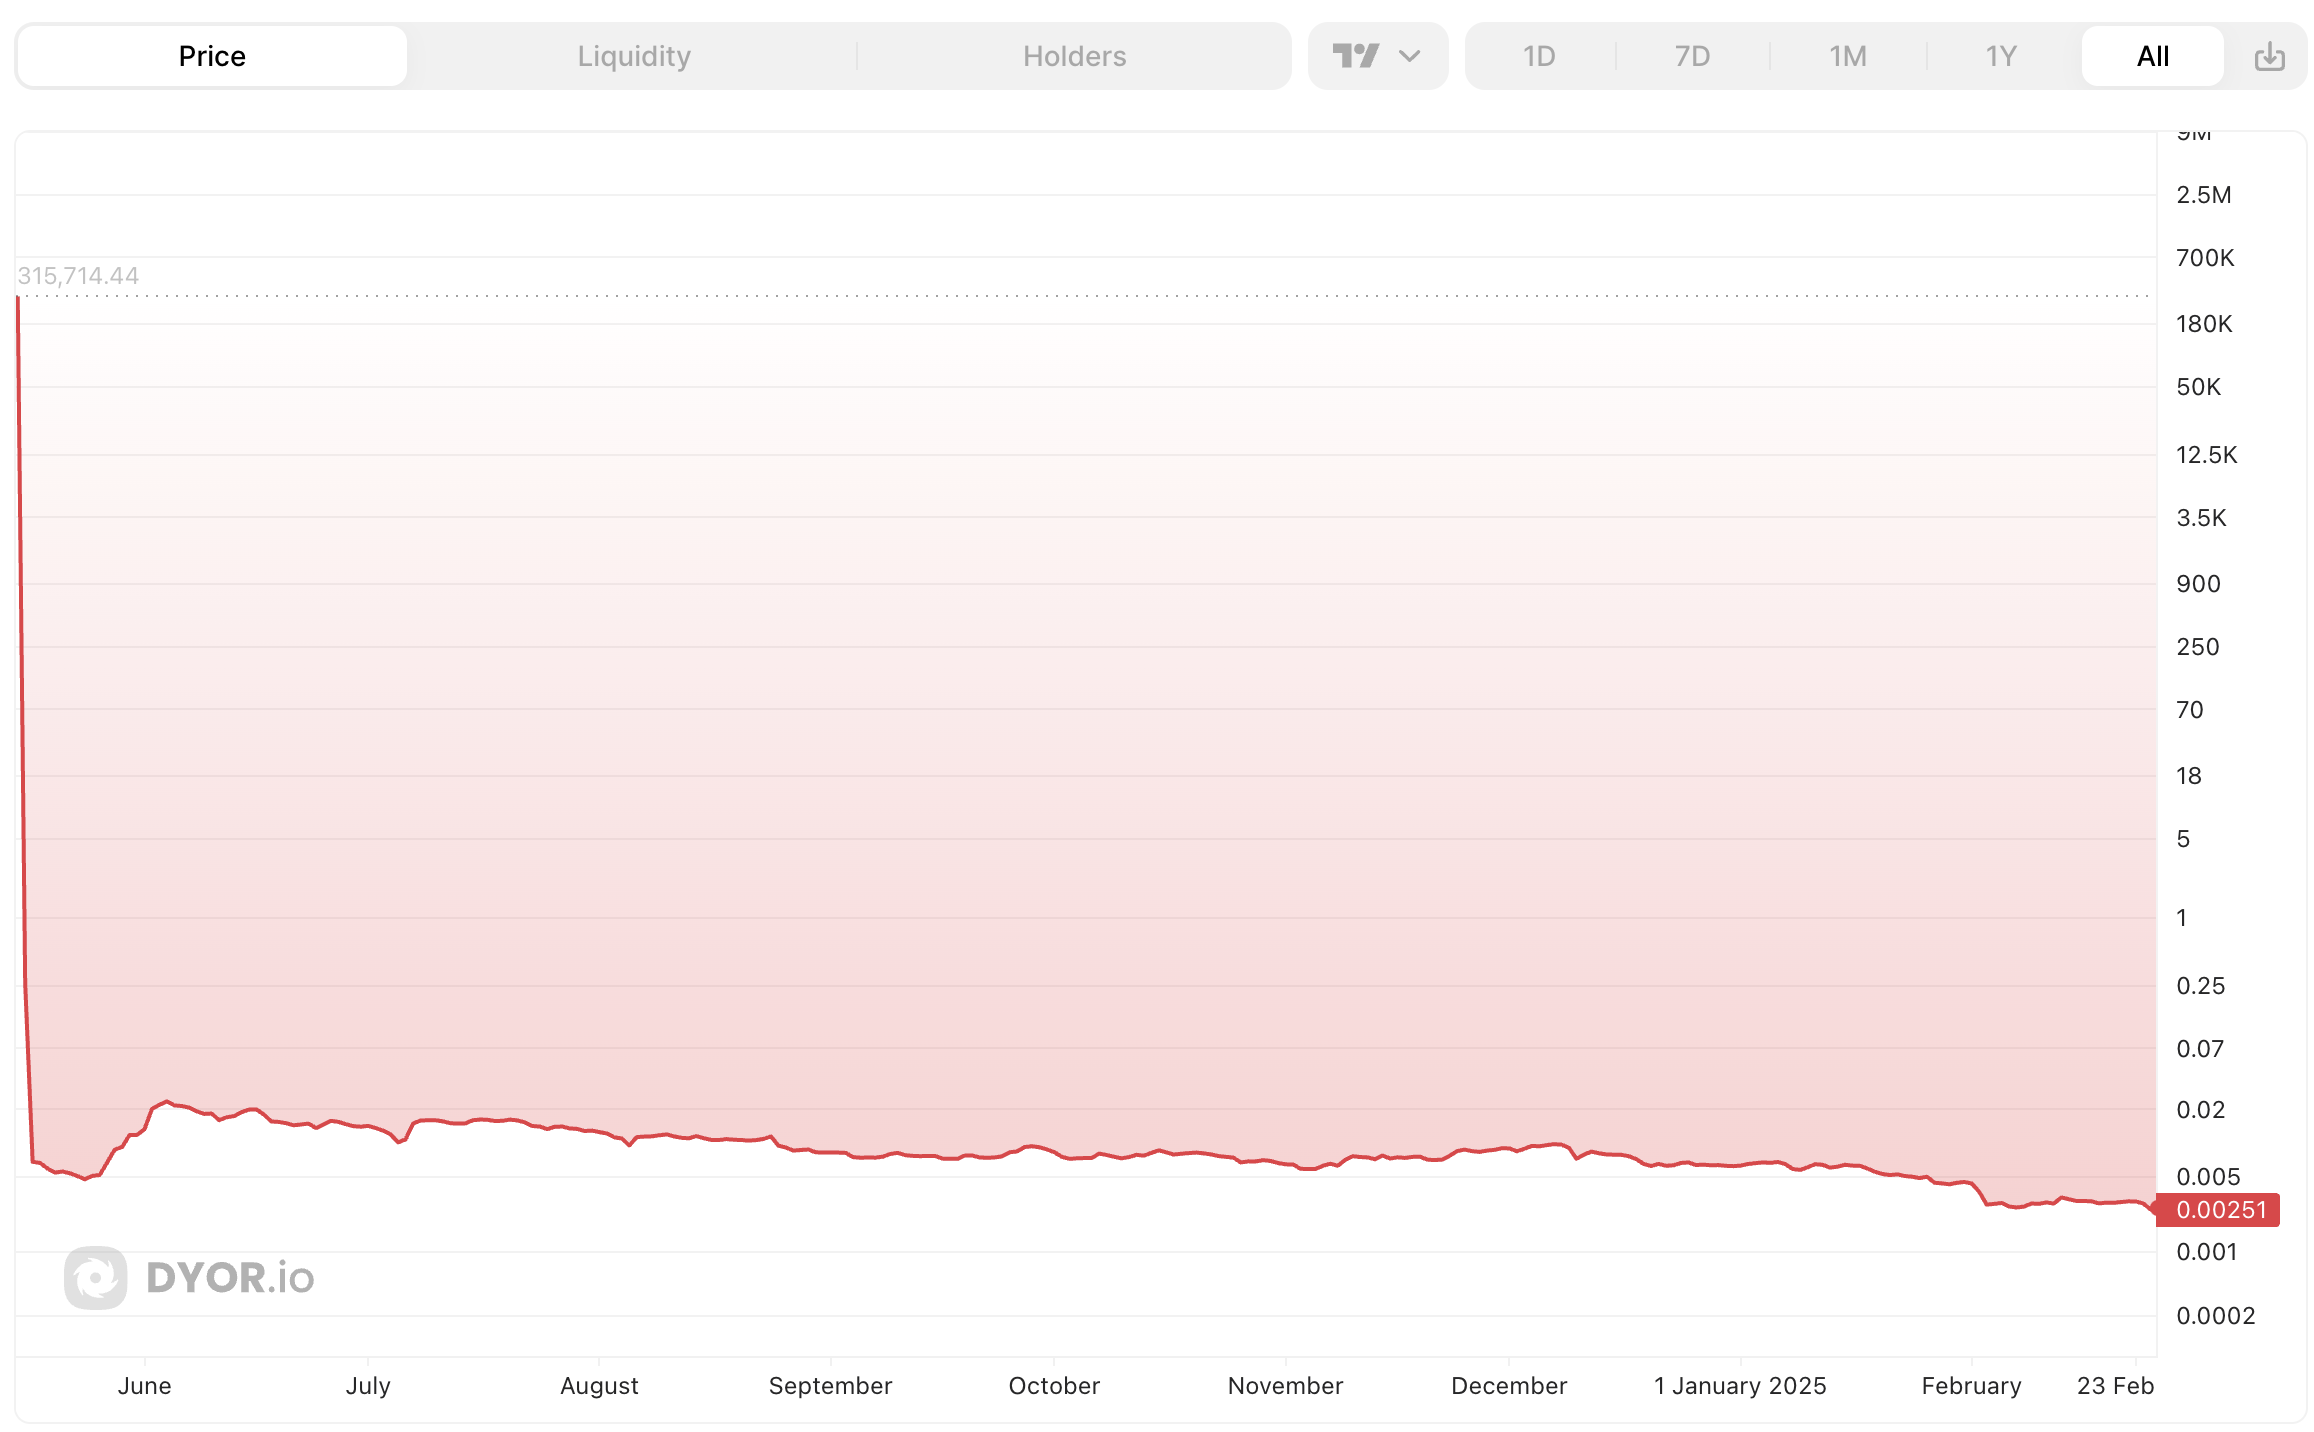This screenshot has width=2314, height=1432.
Task: Select the 1M time range
Action: click(1848, 56)
